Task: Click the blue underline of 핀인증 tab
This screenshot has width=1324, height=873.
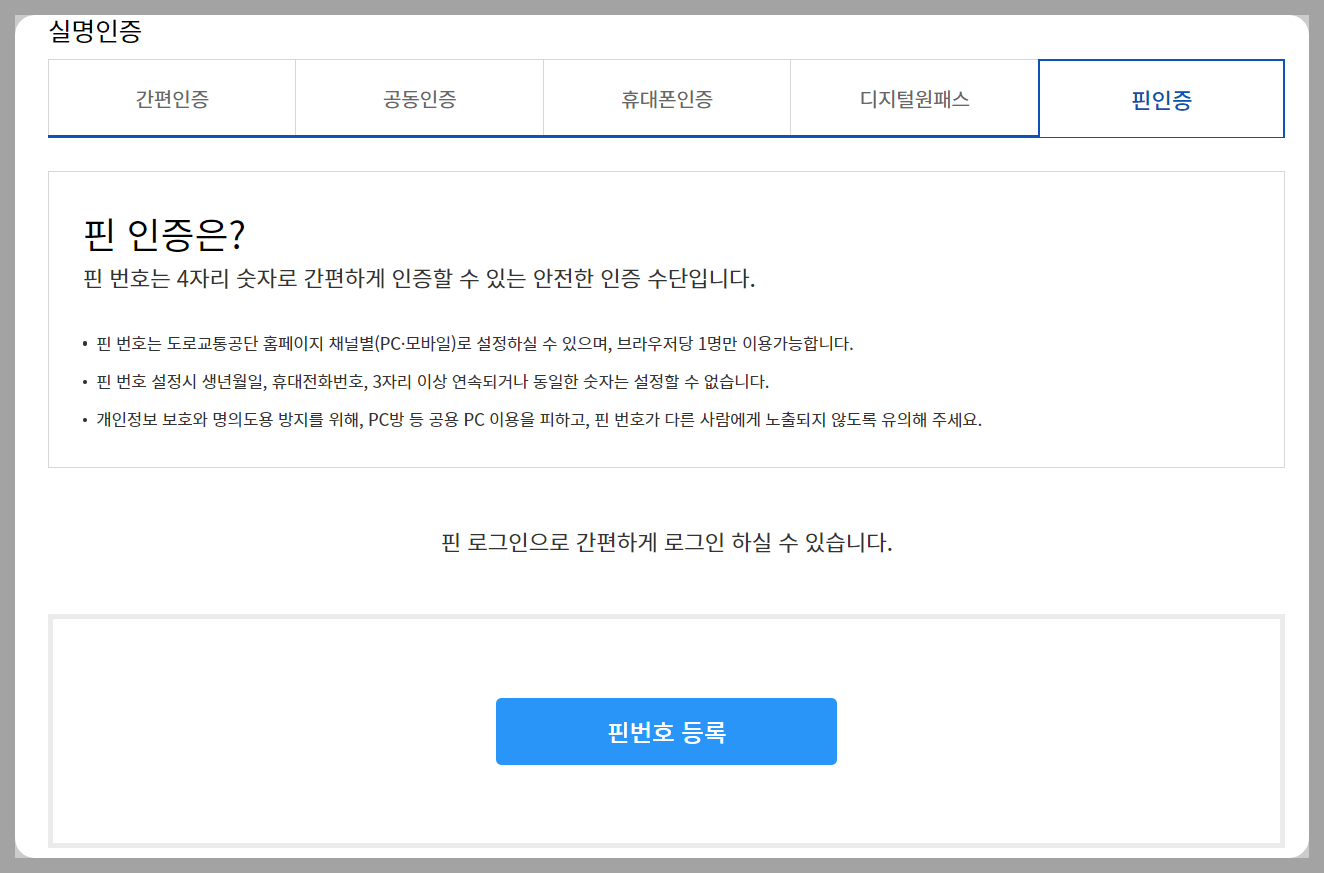Action: point(1162,136)
